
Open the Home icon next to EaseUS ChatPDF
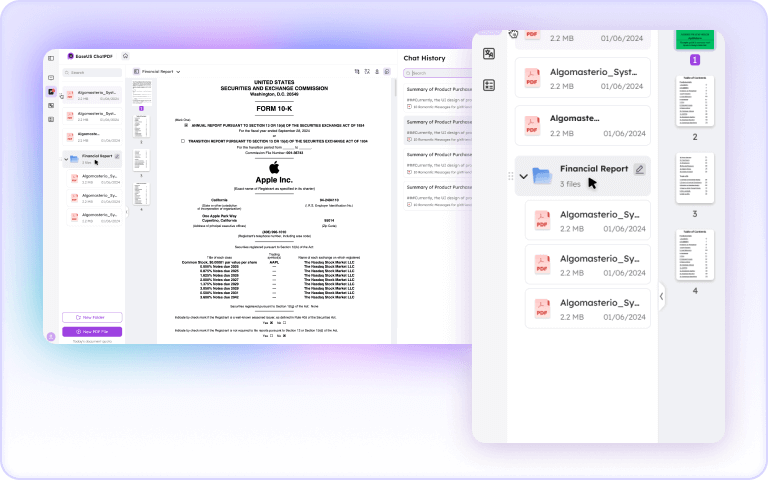[x=125, y=56]
